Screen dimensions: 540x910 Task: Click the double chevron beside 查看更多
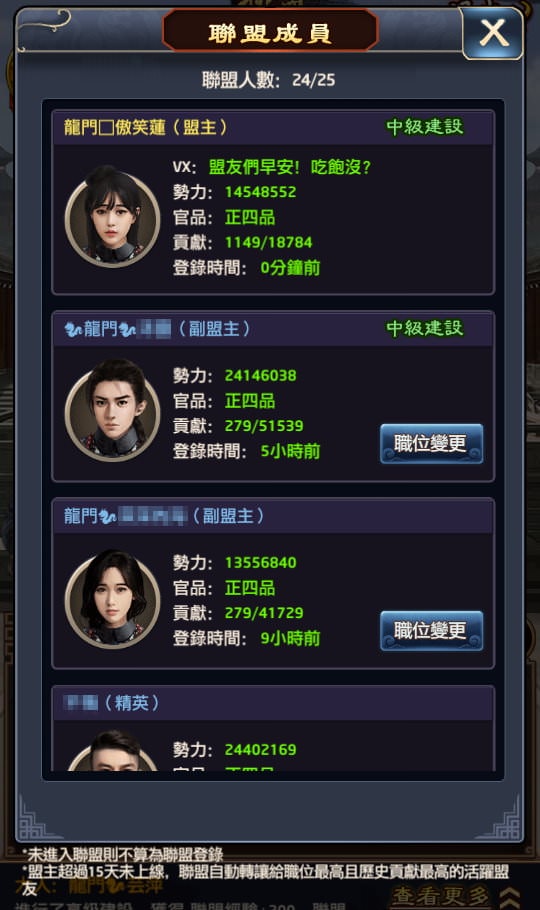coord(510,896)
